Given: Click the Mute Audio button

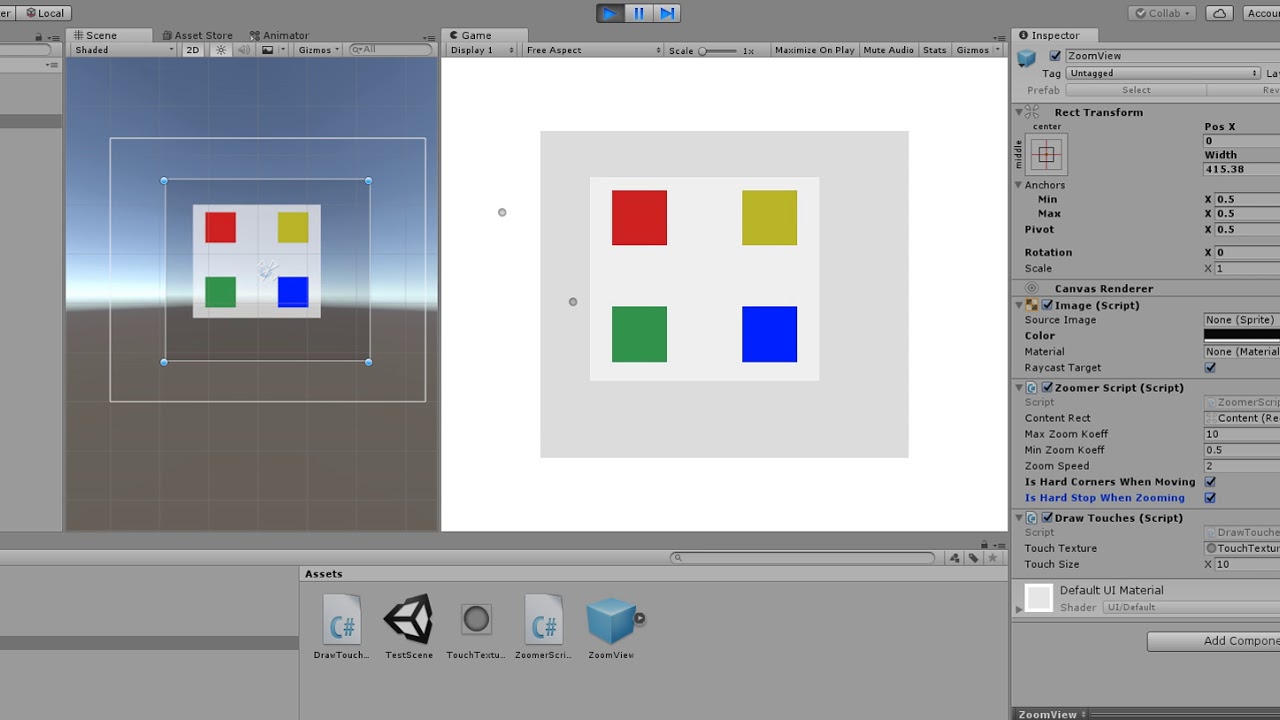Looking at the screenshot, I should (888, 50).
